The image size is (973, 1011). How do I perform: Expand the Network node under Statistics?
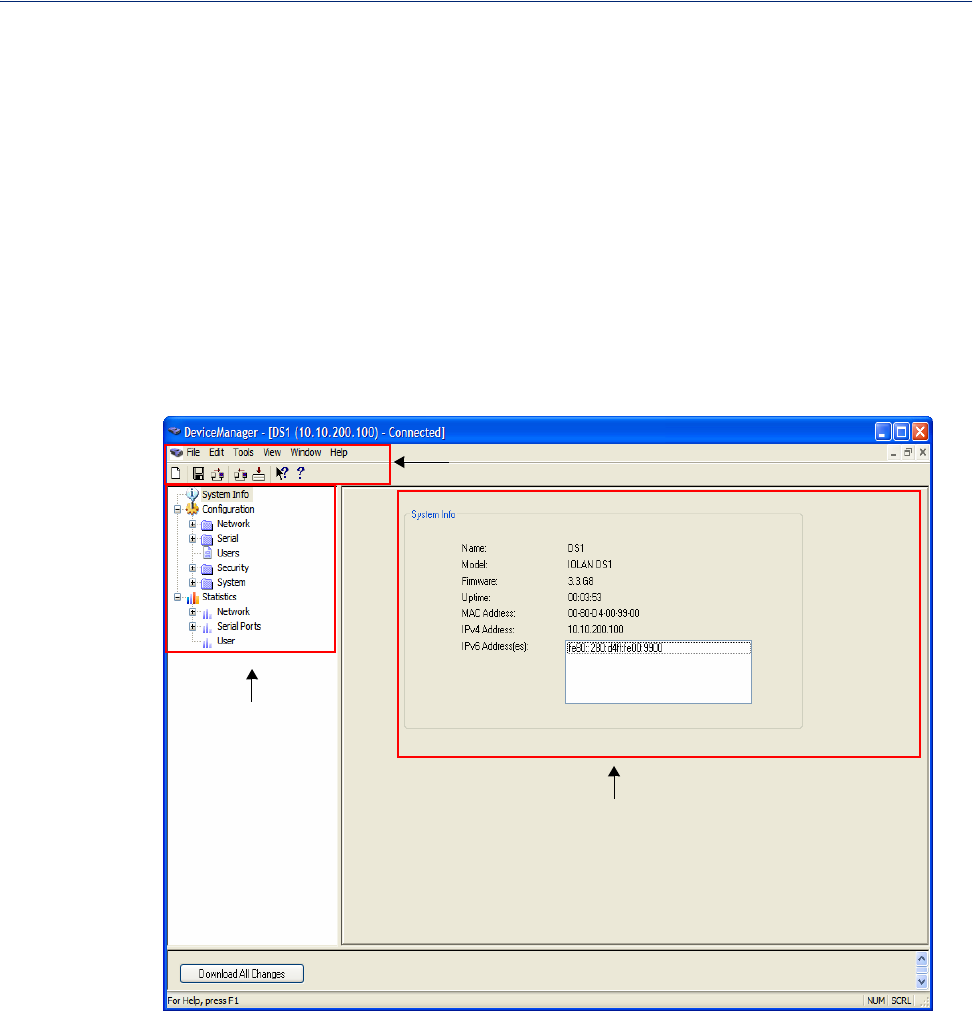(192, 612)
